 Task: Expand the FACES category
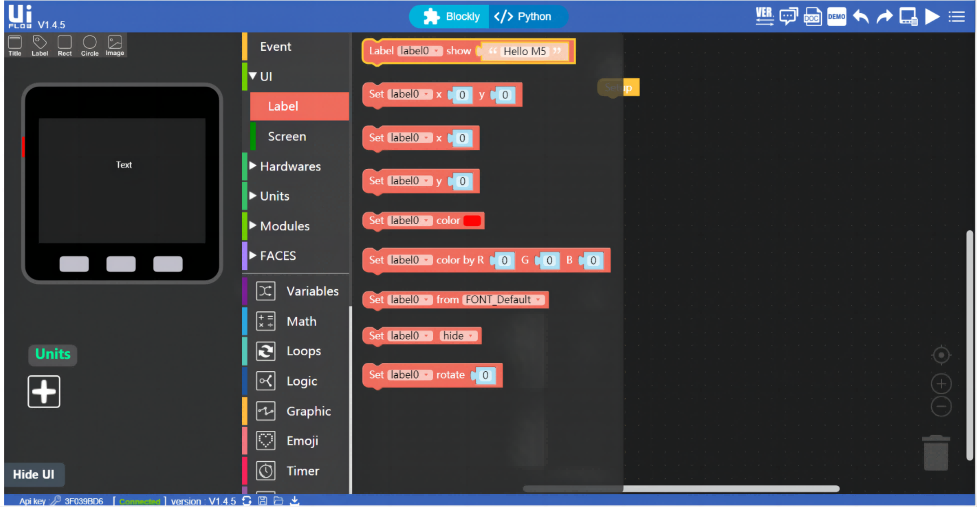coord(253,255)
